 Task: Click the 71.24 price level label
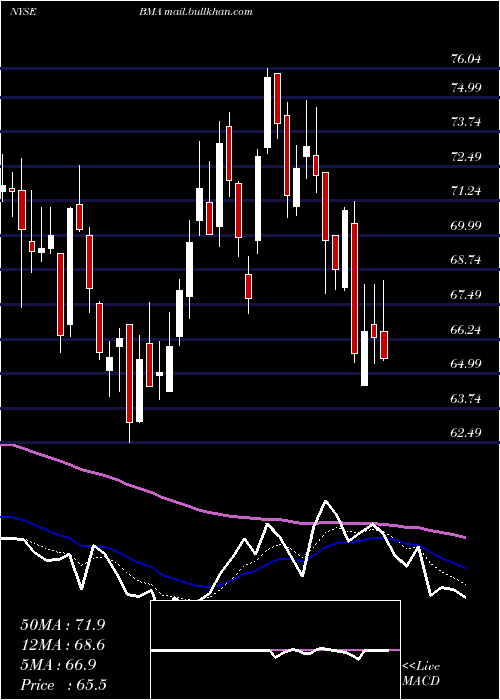[467, 191]
